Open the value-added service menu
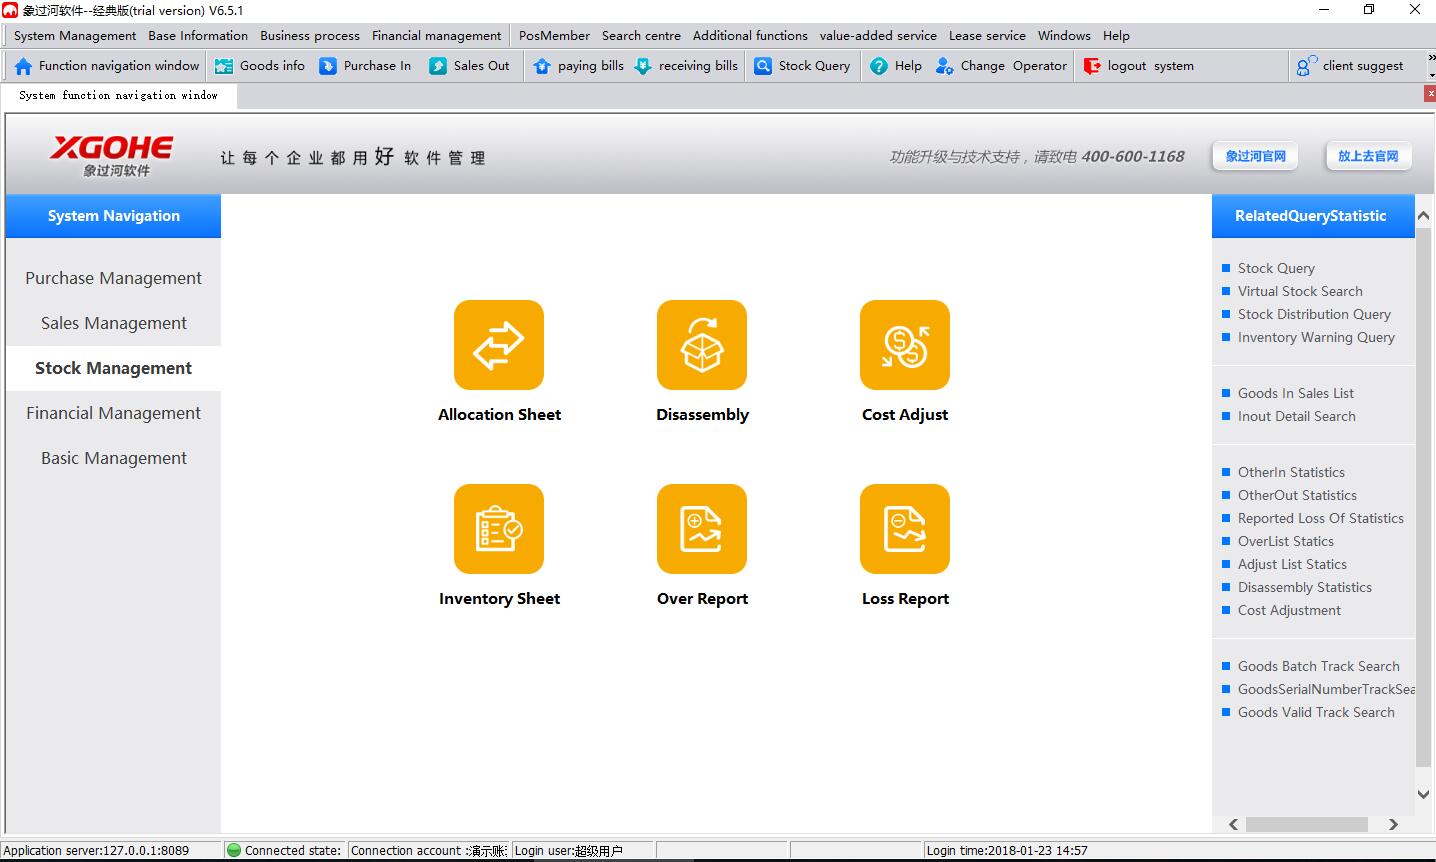Image resolution: width=1436 pixels, height=862 pixels. coord(878,35)
